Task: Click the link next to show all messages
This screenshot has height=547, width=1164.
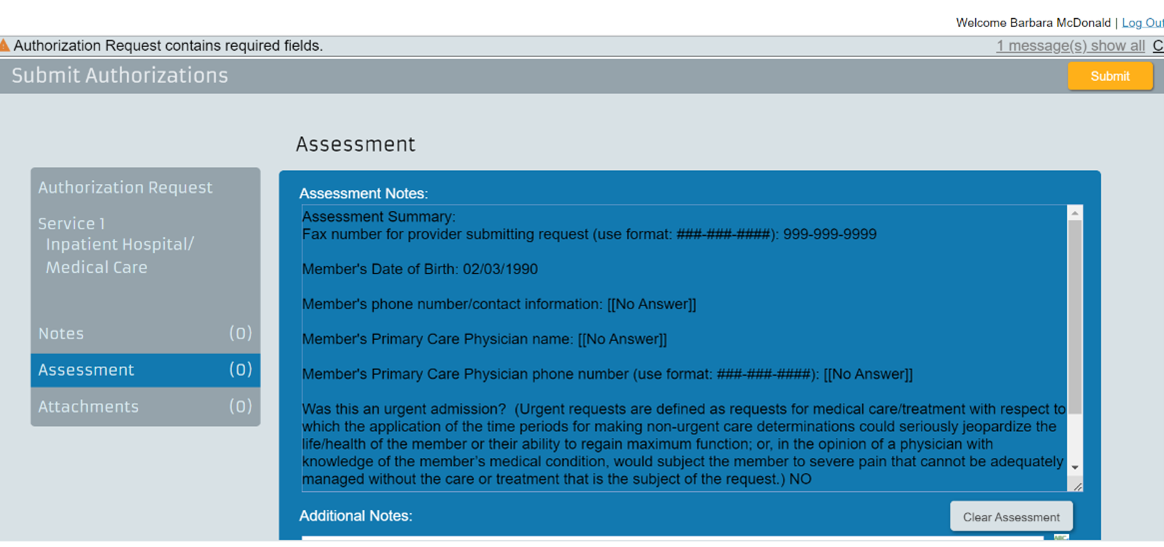Action: tap(1158, 46)
